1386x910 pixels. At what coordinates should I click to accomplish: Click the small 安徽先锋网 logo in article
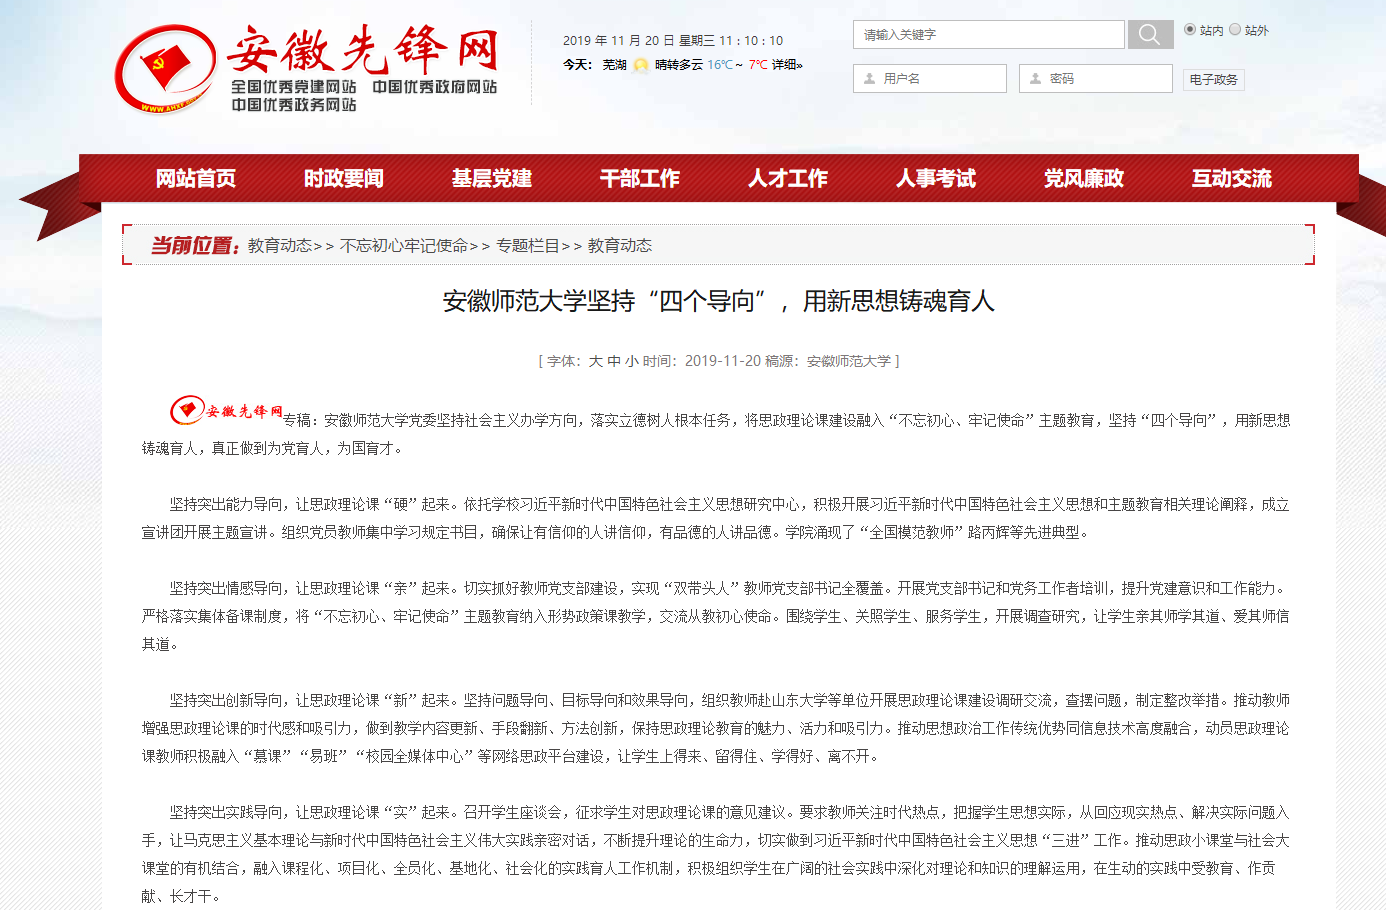tap(226, 410)
